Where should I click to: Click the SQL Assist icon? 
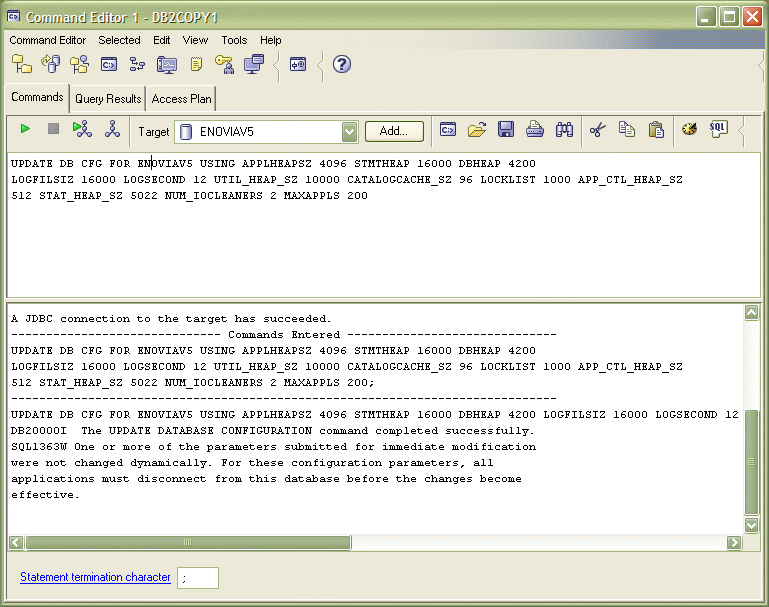tap(718, 129)
